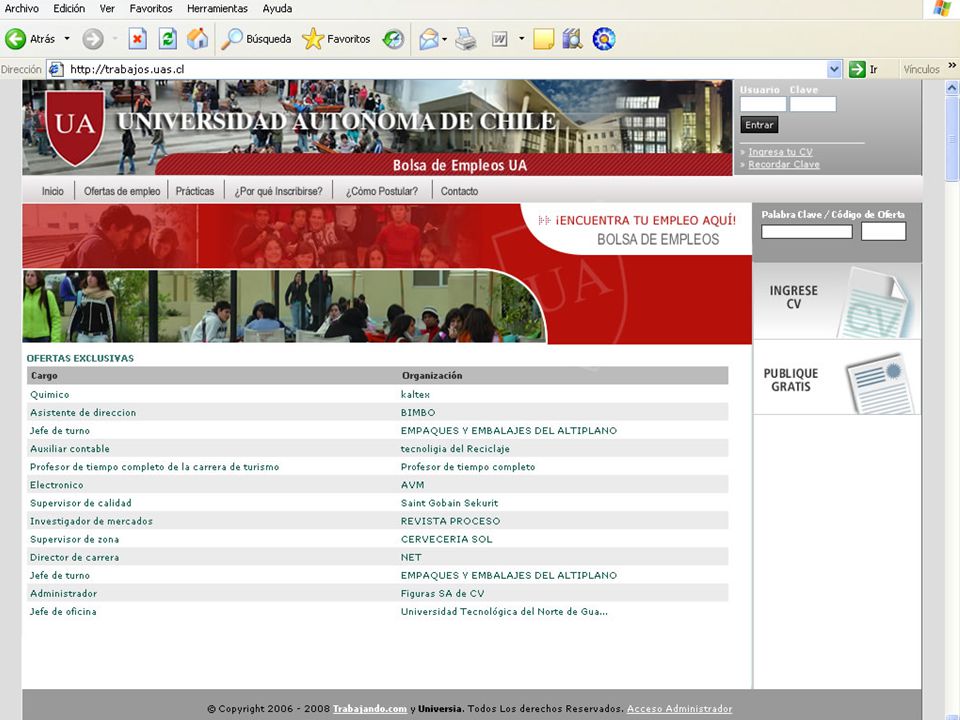Open the Quimico job offer

click(50, 394)
